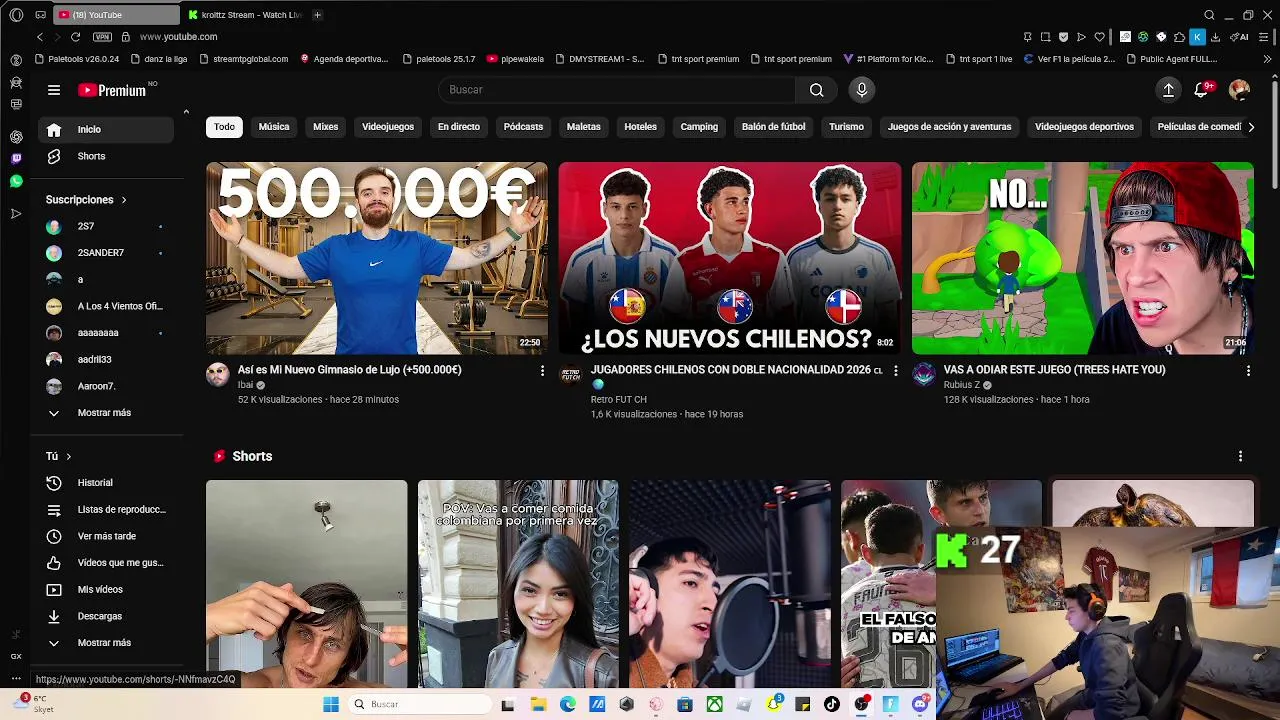The height and width of the screenshot is (720, 1280).
Task: Open the Suscripciones section chevron
Action: 124,200
